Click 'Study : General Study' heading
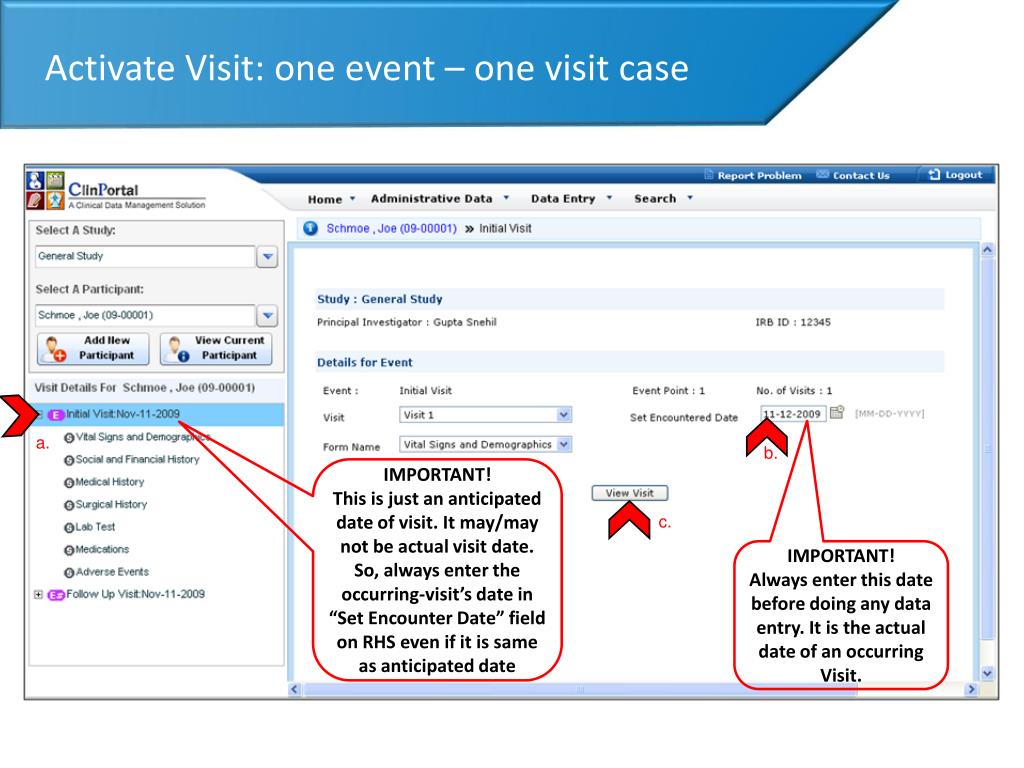The height and width of the screenshot is (768, 1024). (379, 299)
